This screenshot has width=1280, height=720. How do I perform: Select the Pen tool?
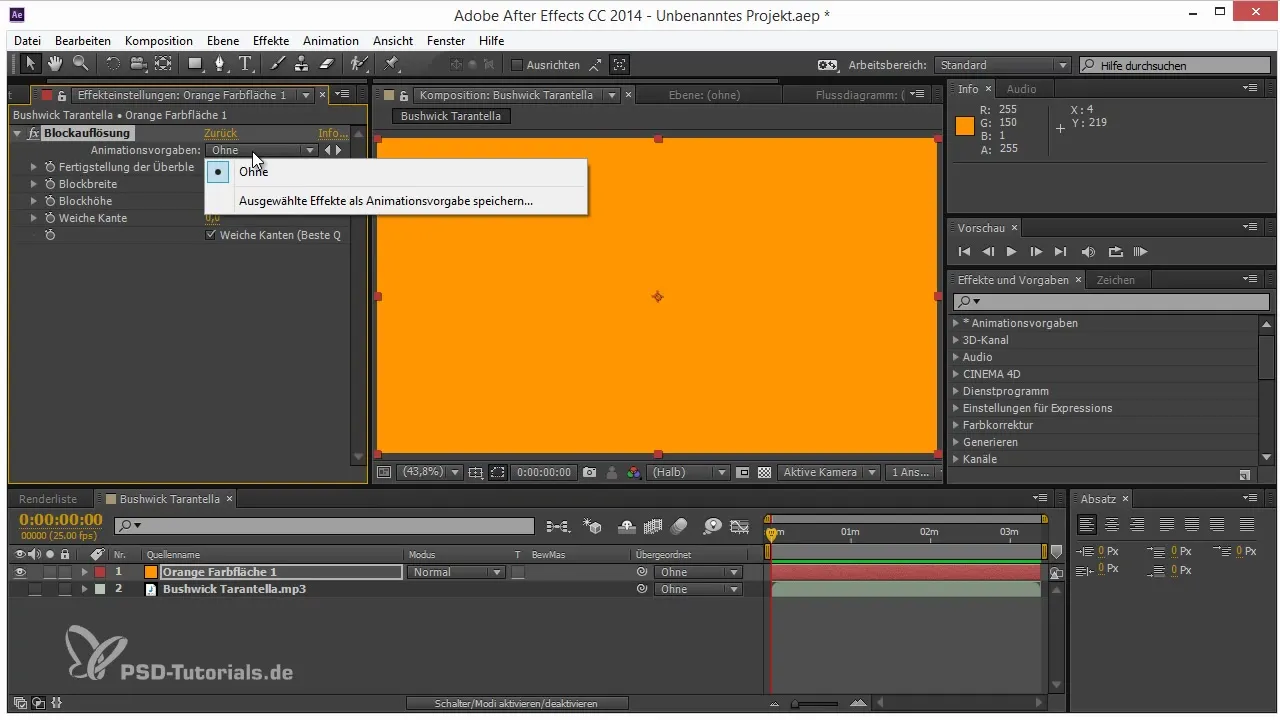(x=221, y=64)
